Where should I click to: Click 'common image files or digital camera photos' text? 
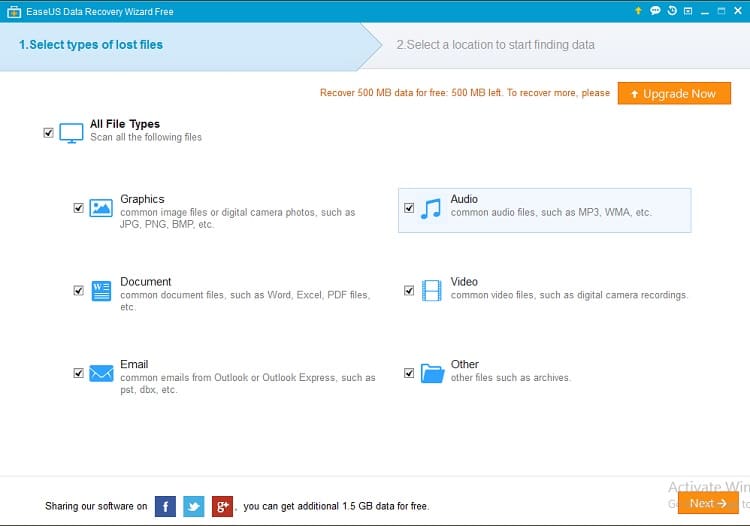tap(238, 218)
